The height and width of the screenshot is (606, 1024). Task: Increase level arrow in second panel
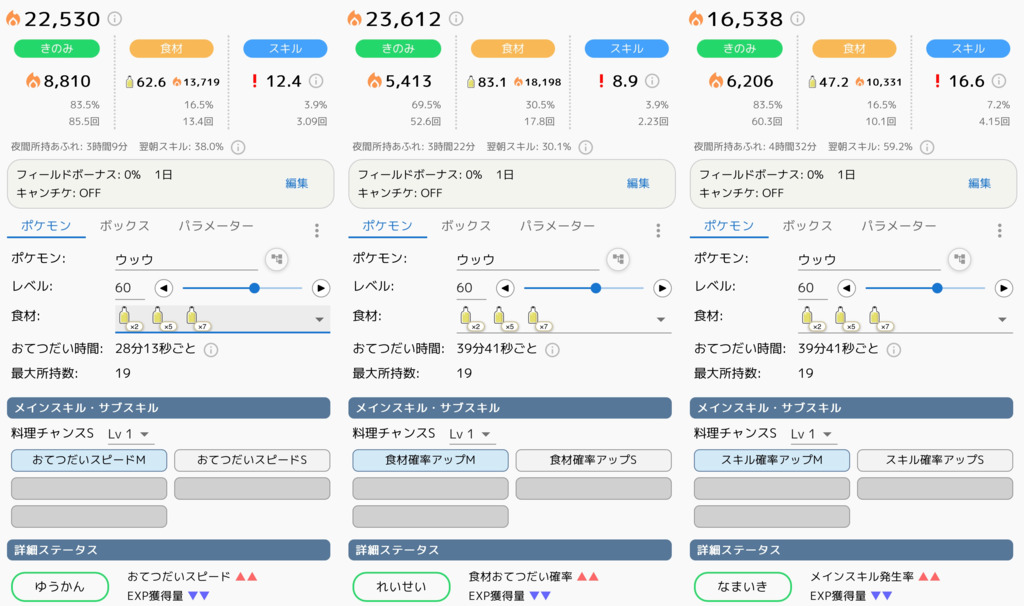(662, 288)
